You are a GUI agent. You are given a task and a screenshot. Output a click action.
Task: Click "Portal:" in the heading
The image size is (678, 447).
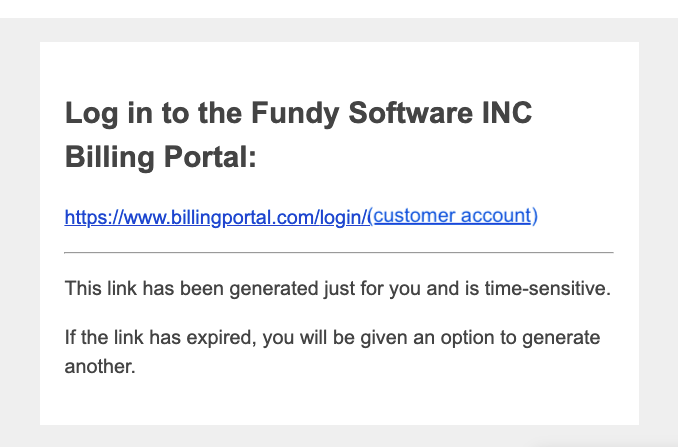click(x=210, y=156)
